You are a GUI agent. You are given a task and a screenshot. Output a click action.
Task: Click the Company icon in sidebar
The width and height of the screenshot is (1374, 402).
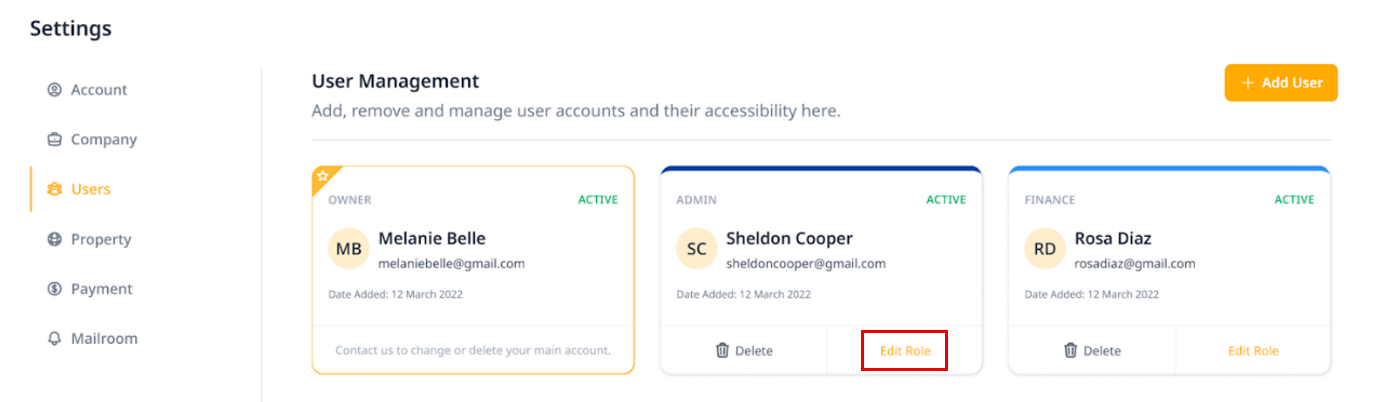click(x=55, y=140)
